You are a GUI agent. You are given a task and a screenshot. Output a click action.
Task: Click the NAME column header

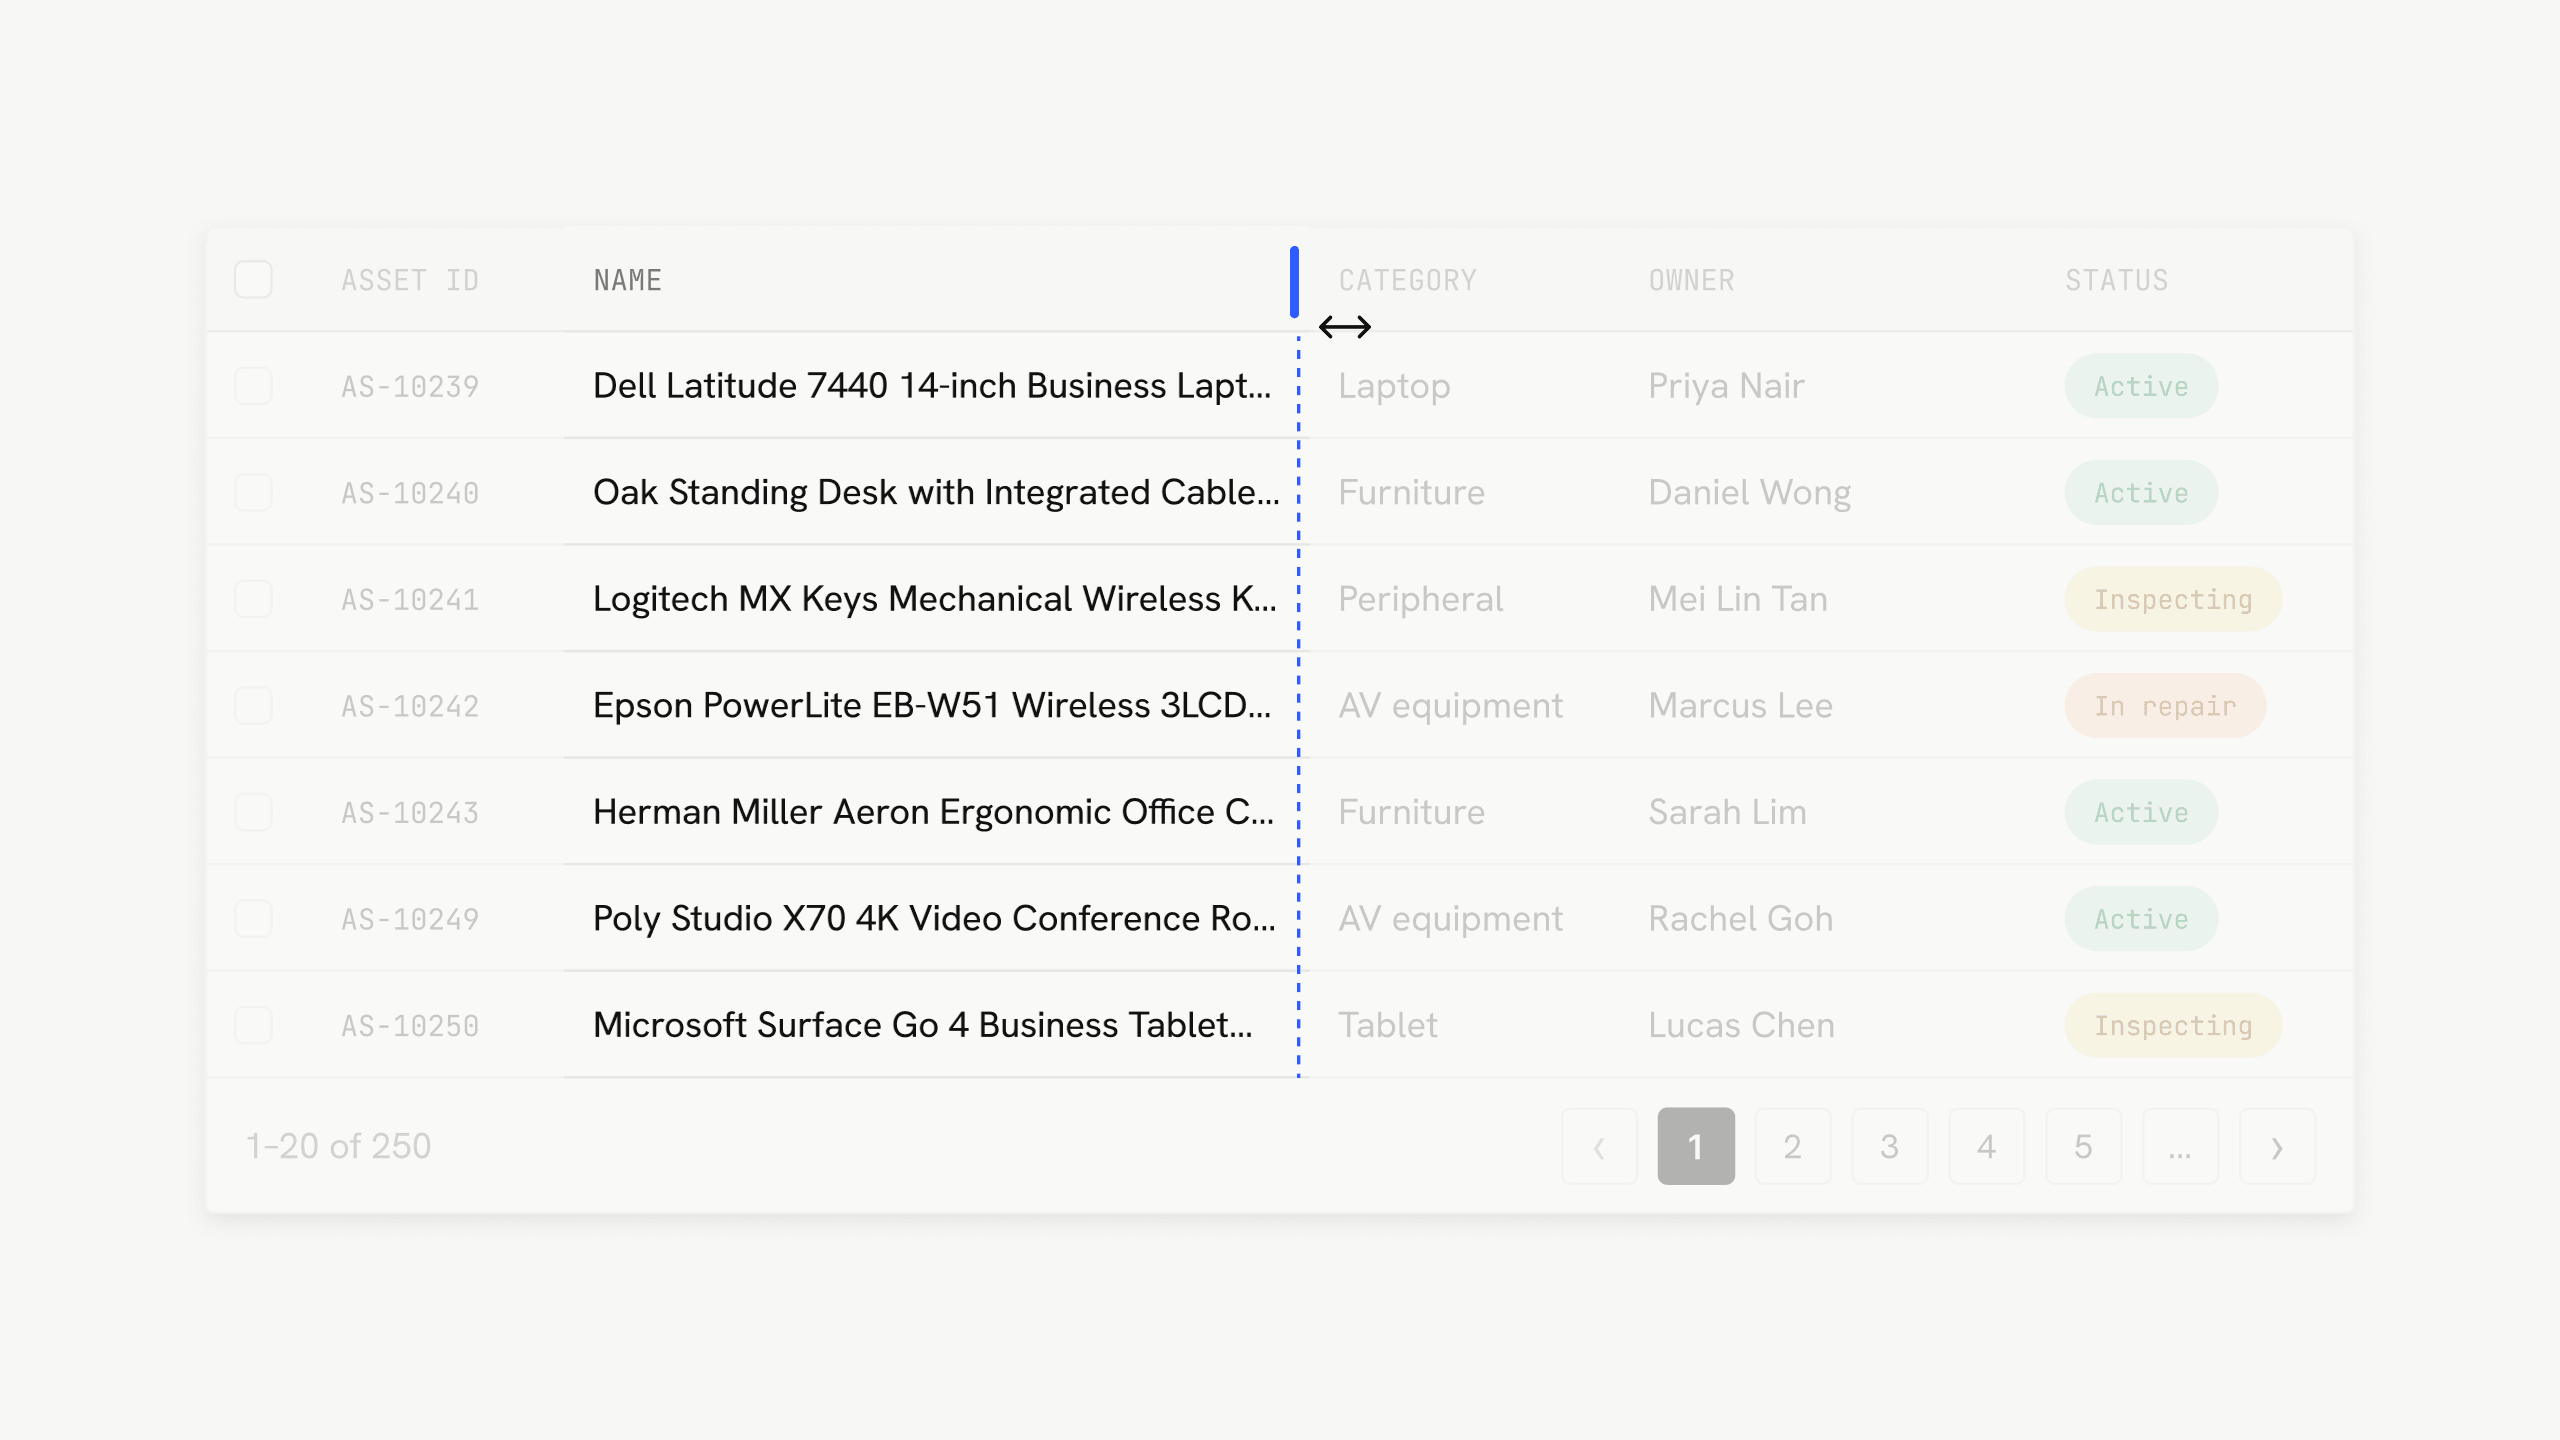[x=628, y=280]
